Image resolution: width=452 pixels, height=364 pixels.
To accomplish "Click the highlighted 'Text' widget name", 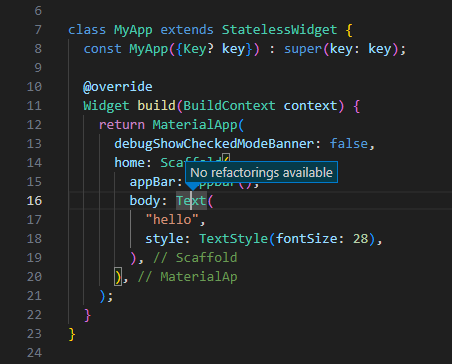I will (x=191, y=201).
